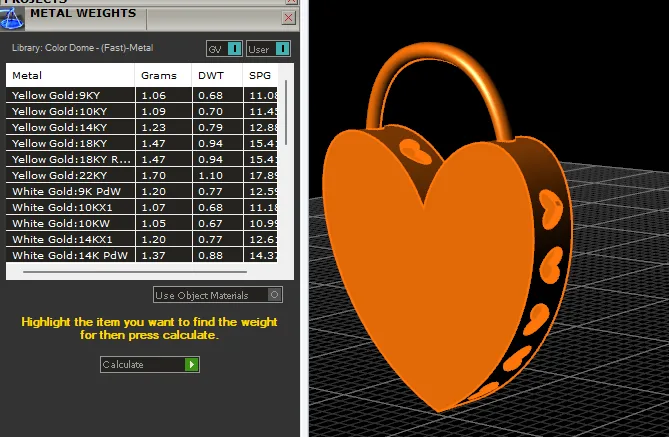The image size is (669, 437).
Task: Click the SPG column header
Action: [260, 76]
